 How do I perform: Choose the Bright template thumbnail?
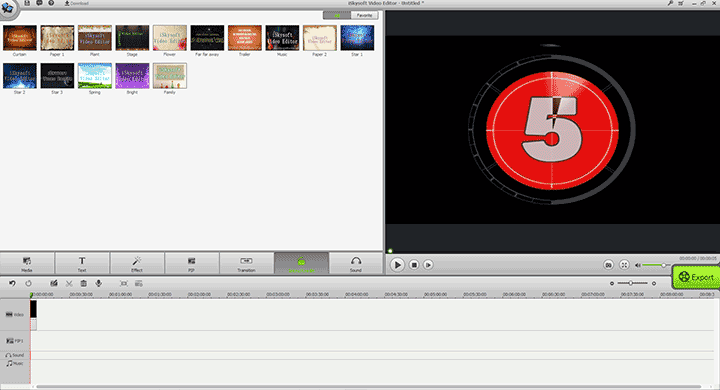[132, 76]
